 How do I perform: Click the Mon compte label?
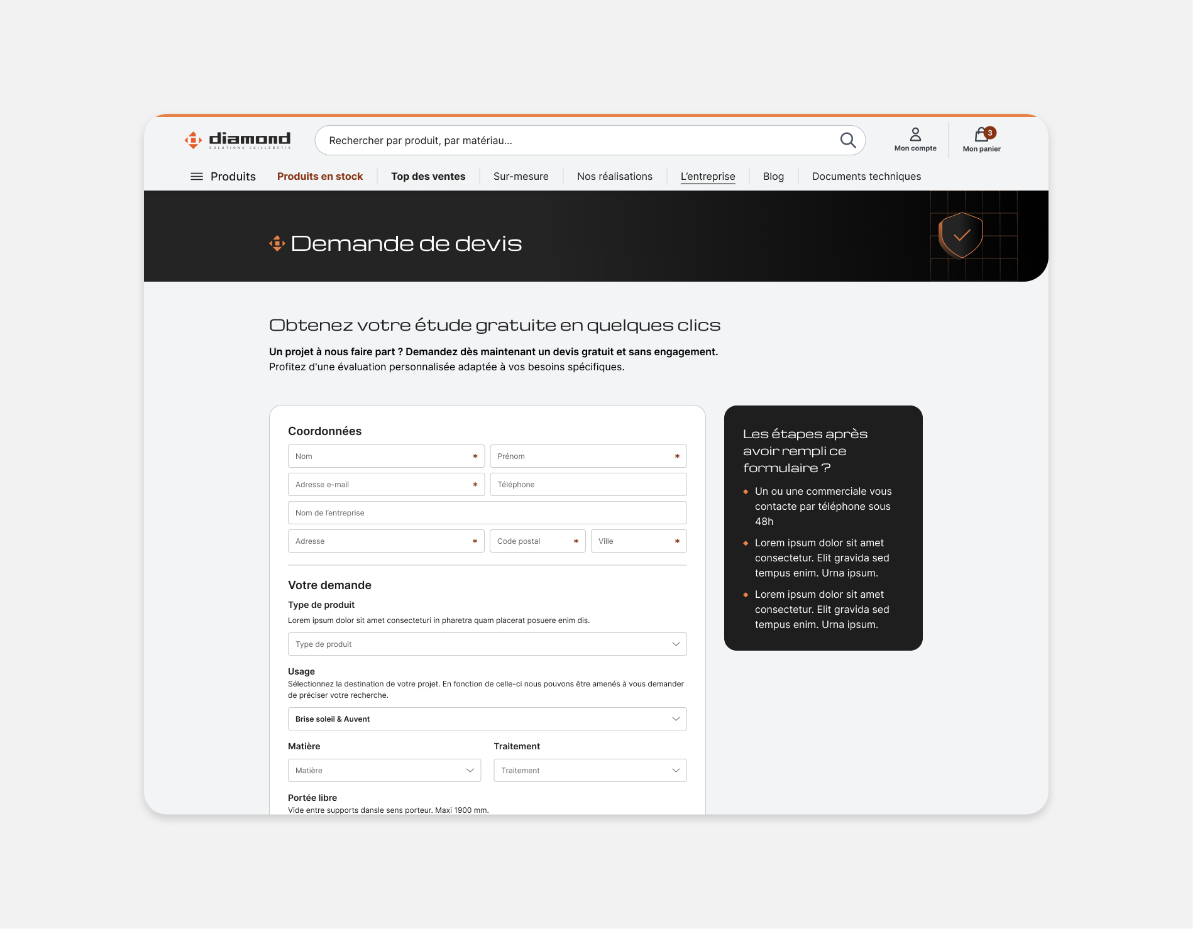[915, 148]
